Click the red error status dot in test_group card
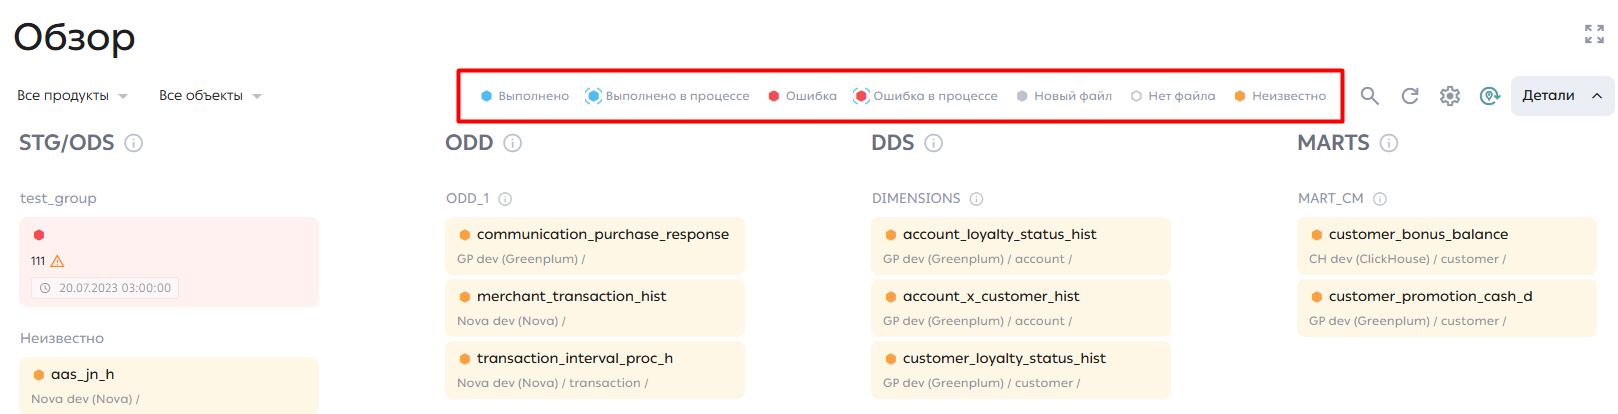Viewport: 1618px width, 414px height. point(39,235)
